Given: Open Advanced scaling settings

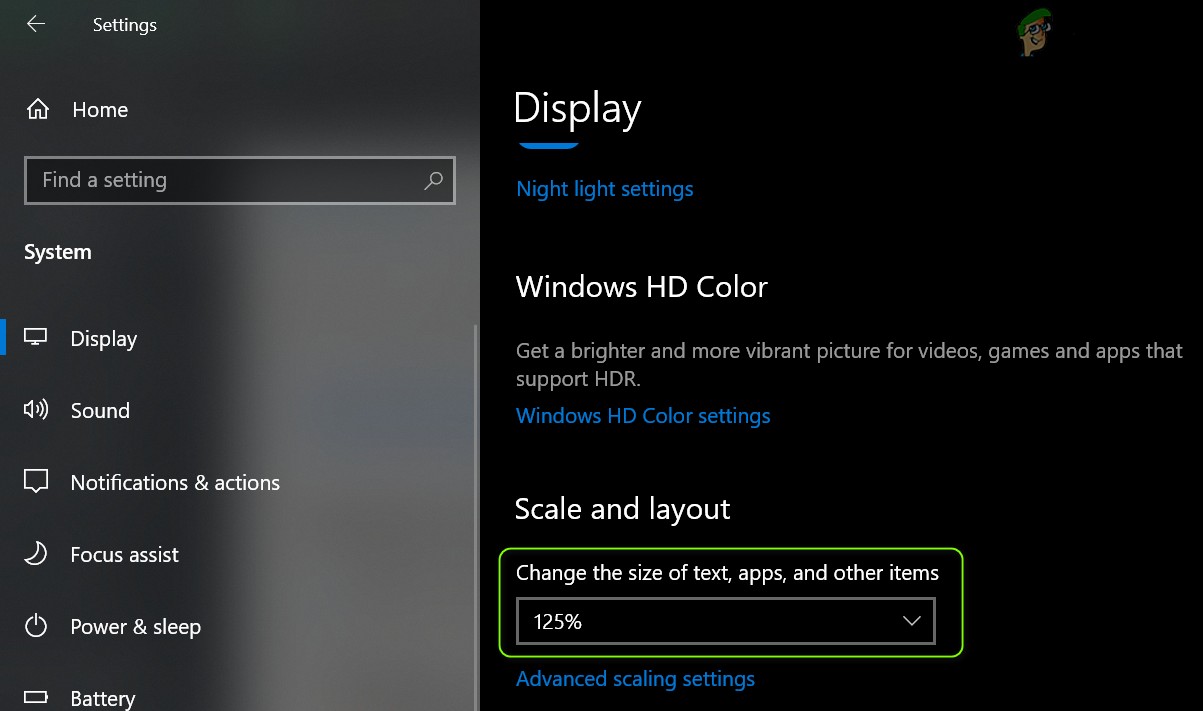Looking at the screenshot, I should [x=635, y=678].
